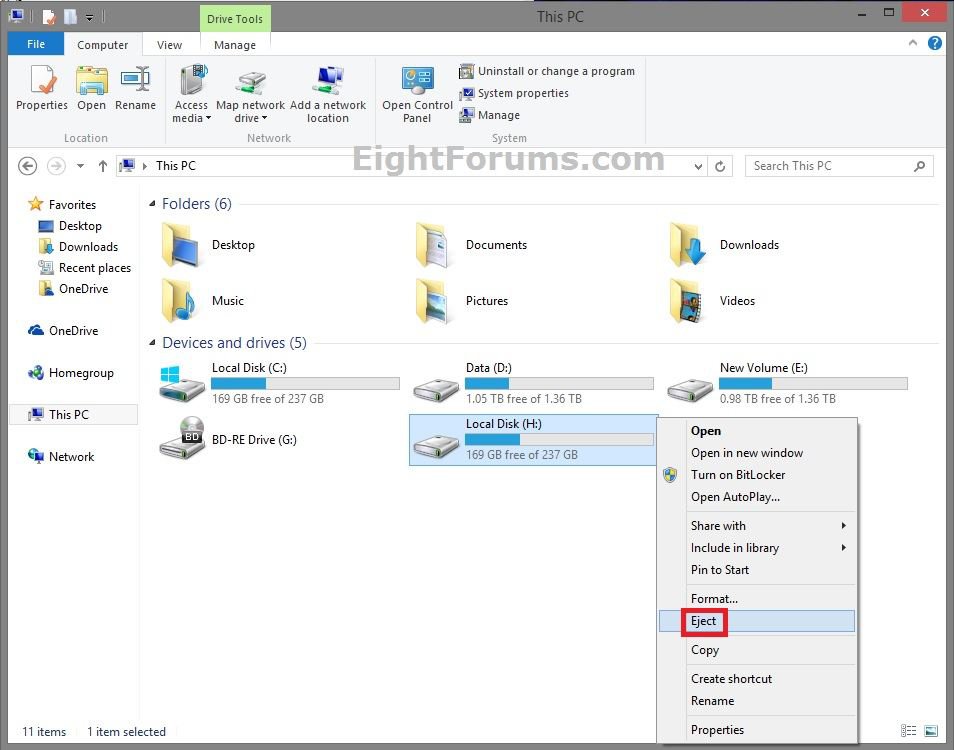Click the Refresh button beside address bar
The height and width of the screenshot is (750, 954).
point(720,167)
